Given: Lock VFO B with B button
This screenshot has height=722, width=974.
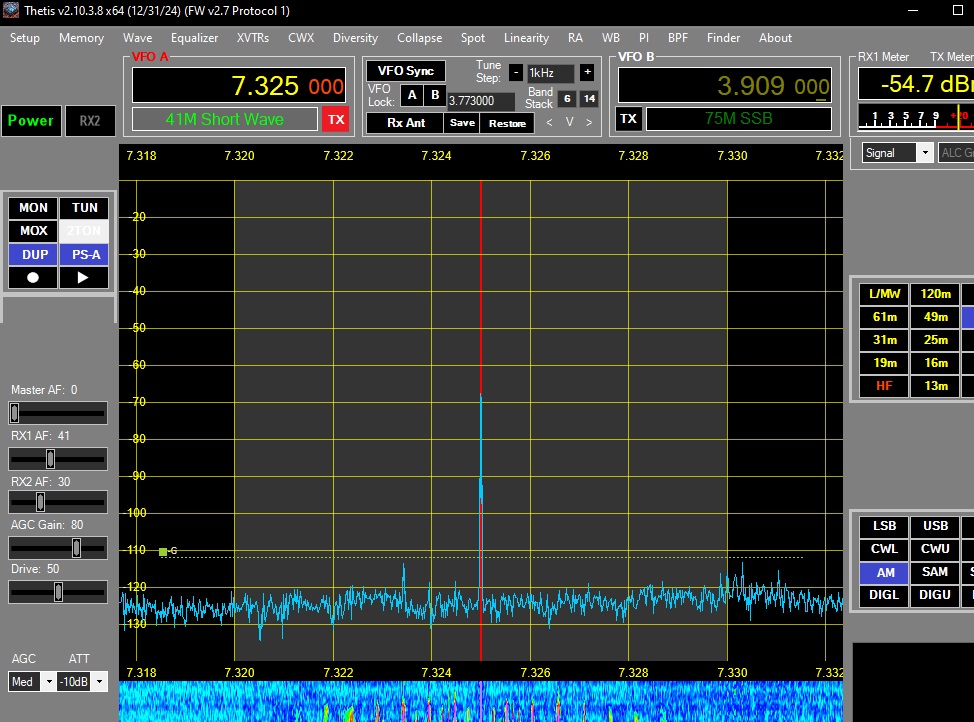Looking at the screenshot, I should pyautogui.click(x=435, y=95).
